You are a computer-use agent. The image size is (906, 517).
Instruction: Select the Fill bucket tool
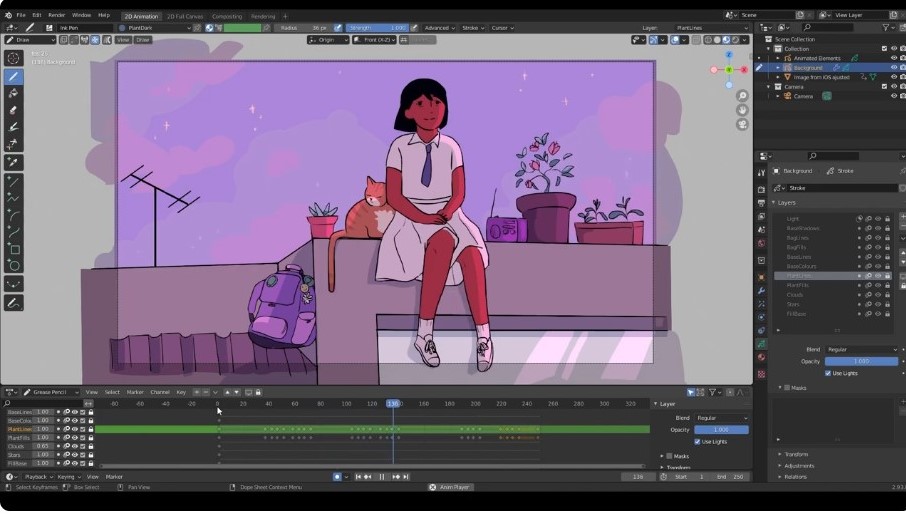pos(14,93)
